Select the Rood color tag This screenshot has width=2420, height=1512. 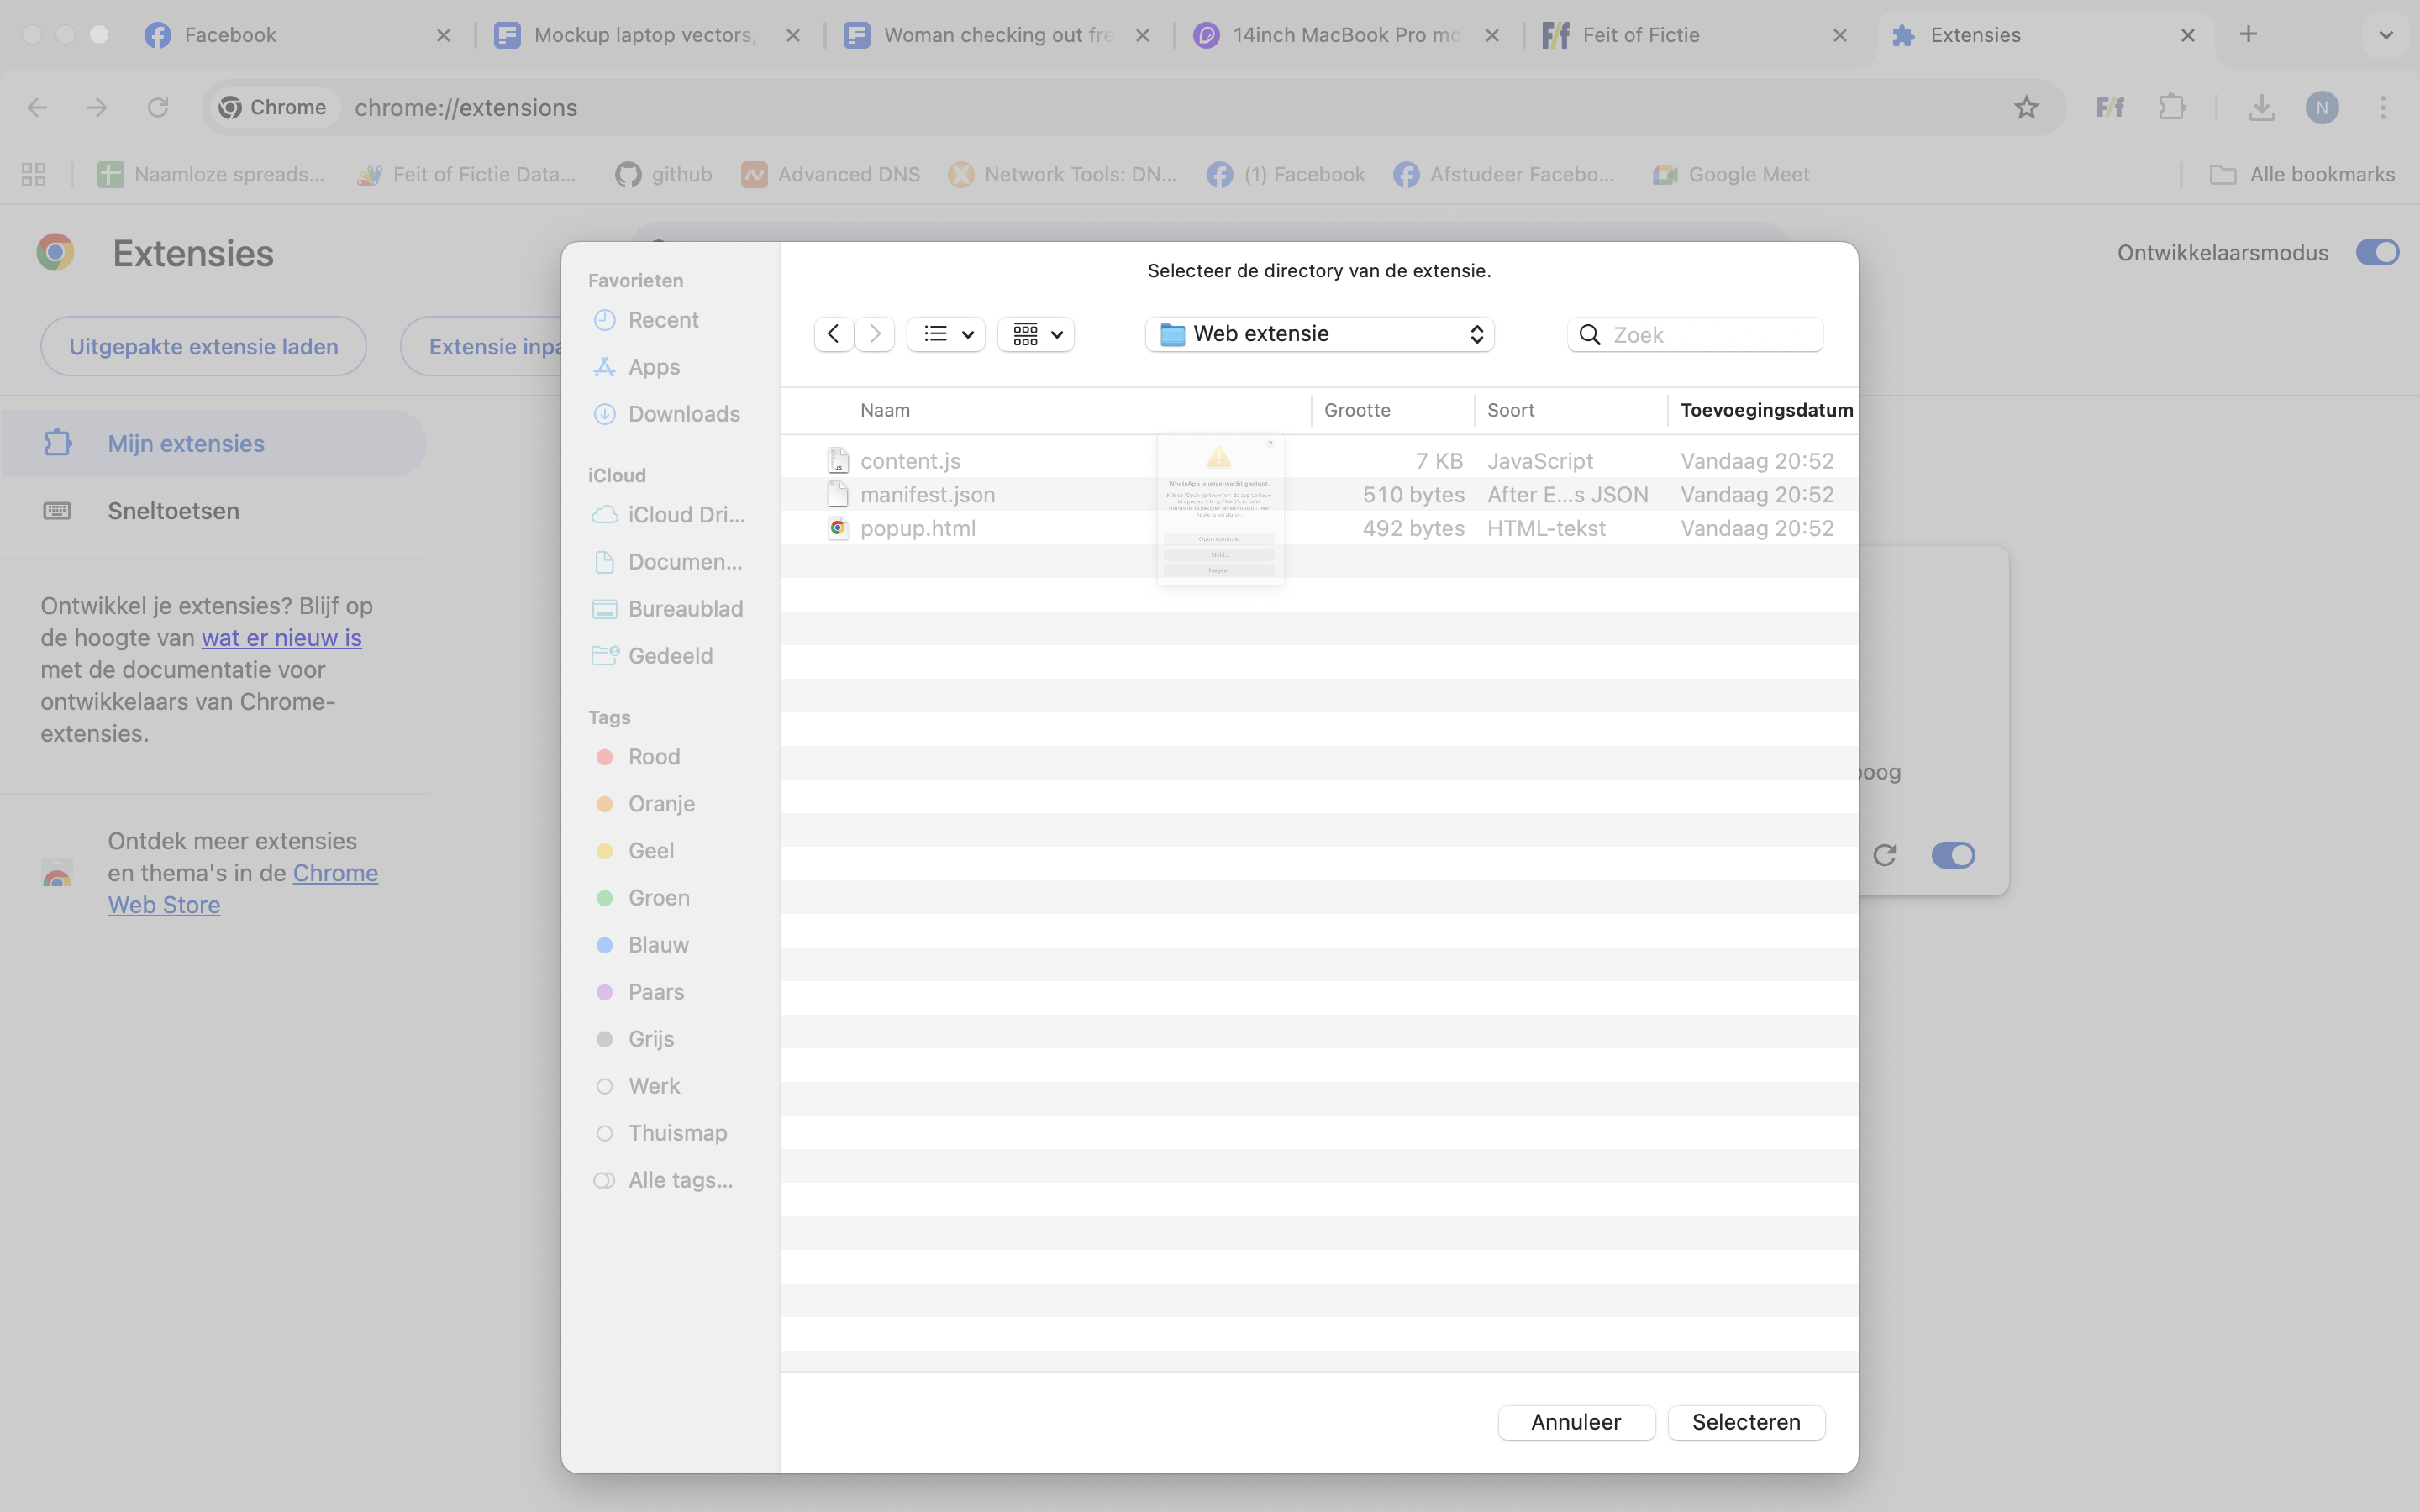click(x=653, y=757)
